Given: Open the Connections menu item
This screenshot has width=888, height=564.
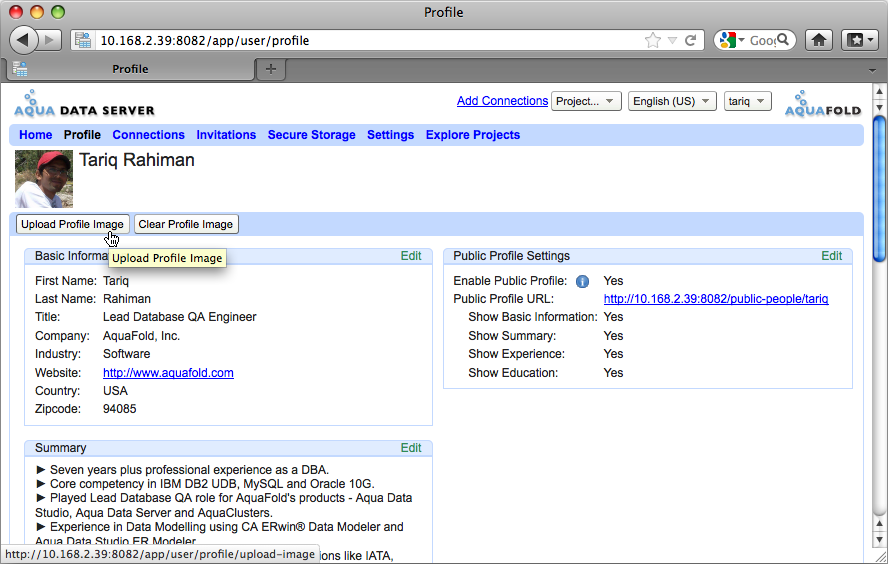Looking at the screenshot, I should point(148,135).
